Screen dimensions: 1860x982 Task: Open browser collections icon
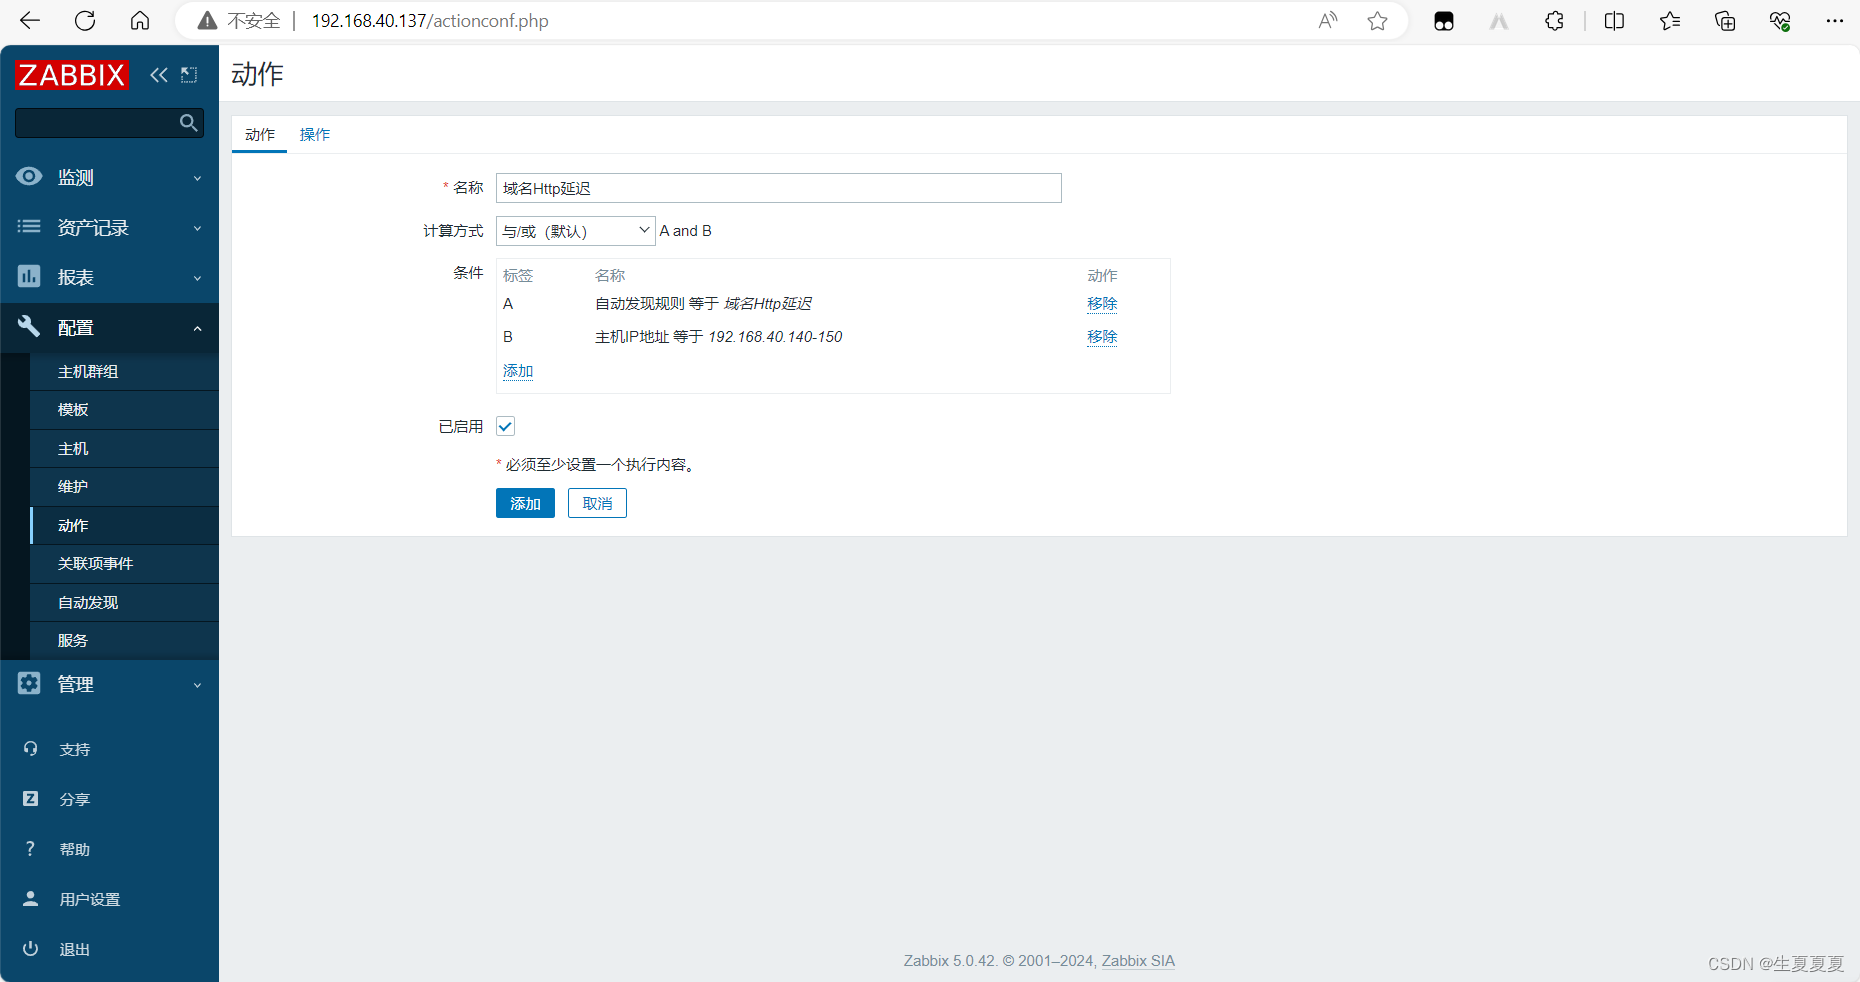coord(1725,21)
